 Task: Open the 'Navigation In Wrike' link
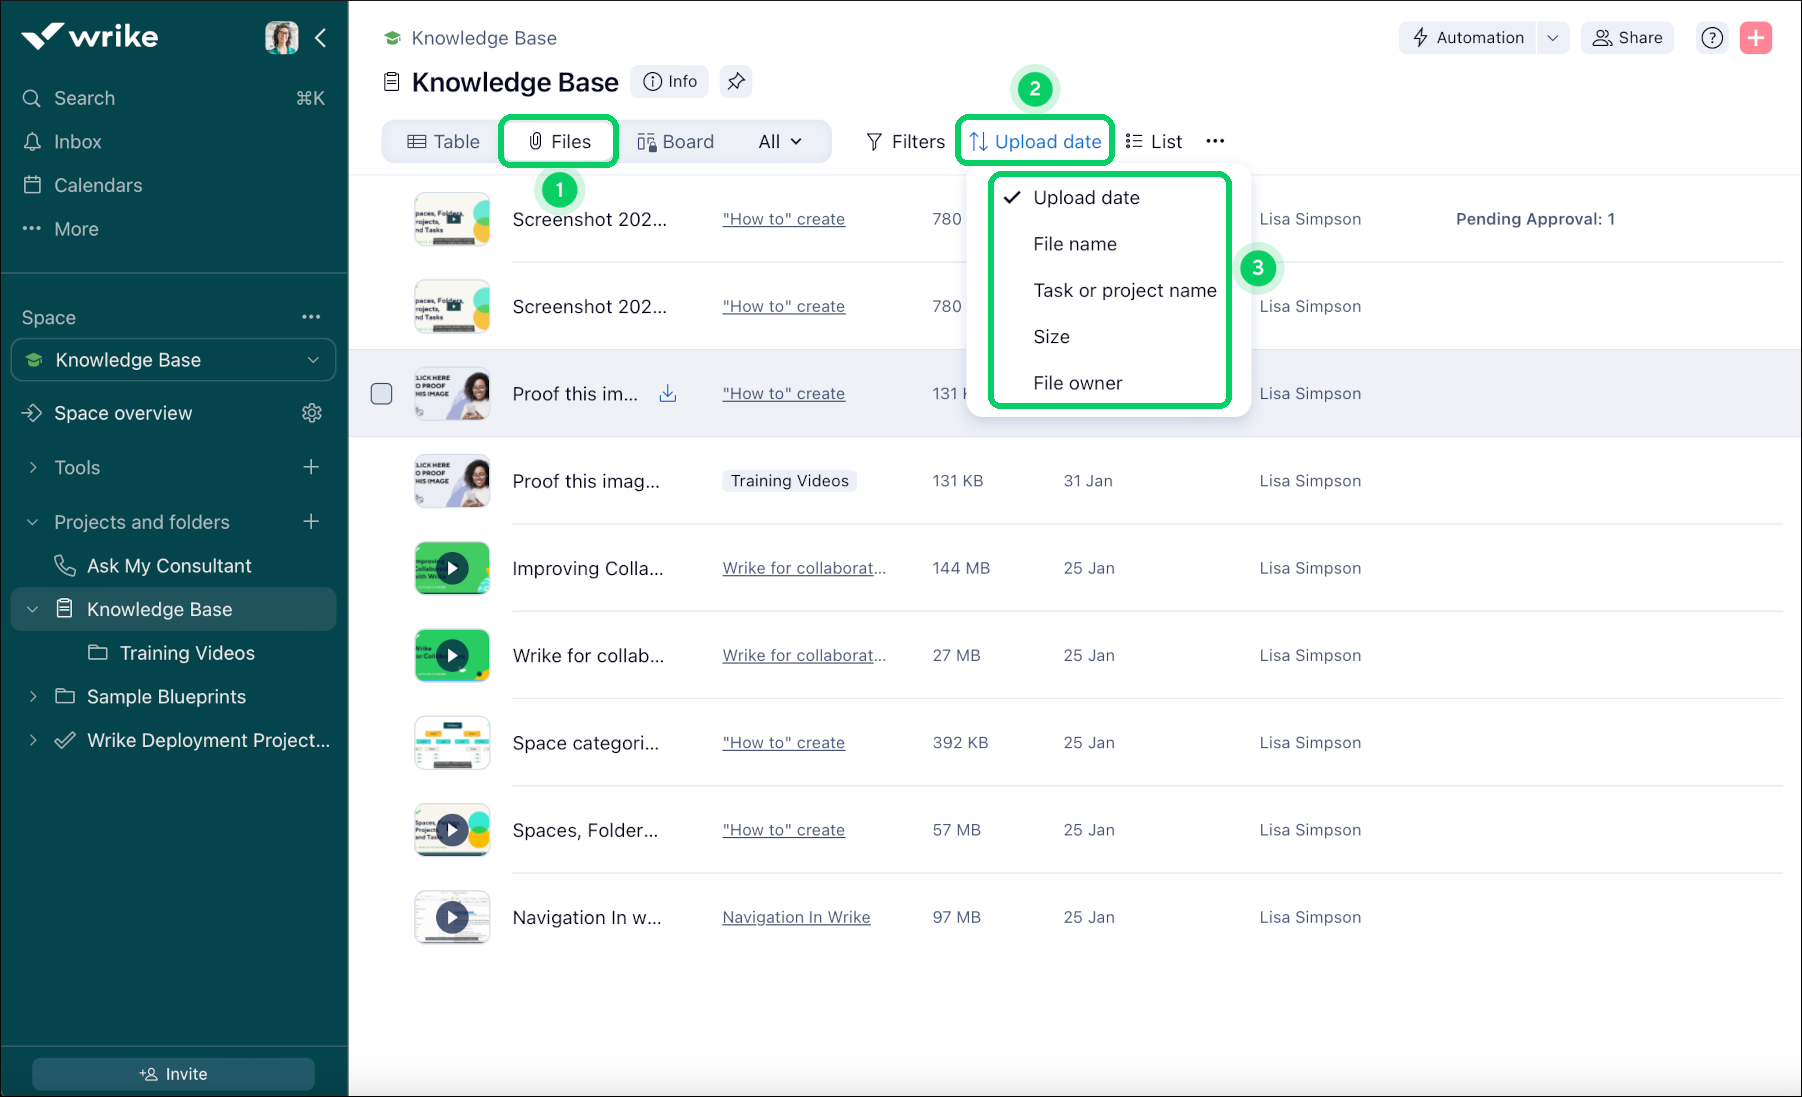point(796,917)
